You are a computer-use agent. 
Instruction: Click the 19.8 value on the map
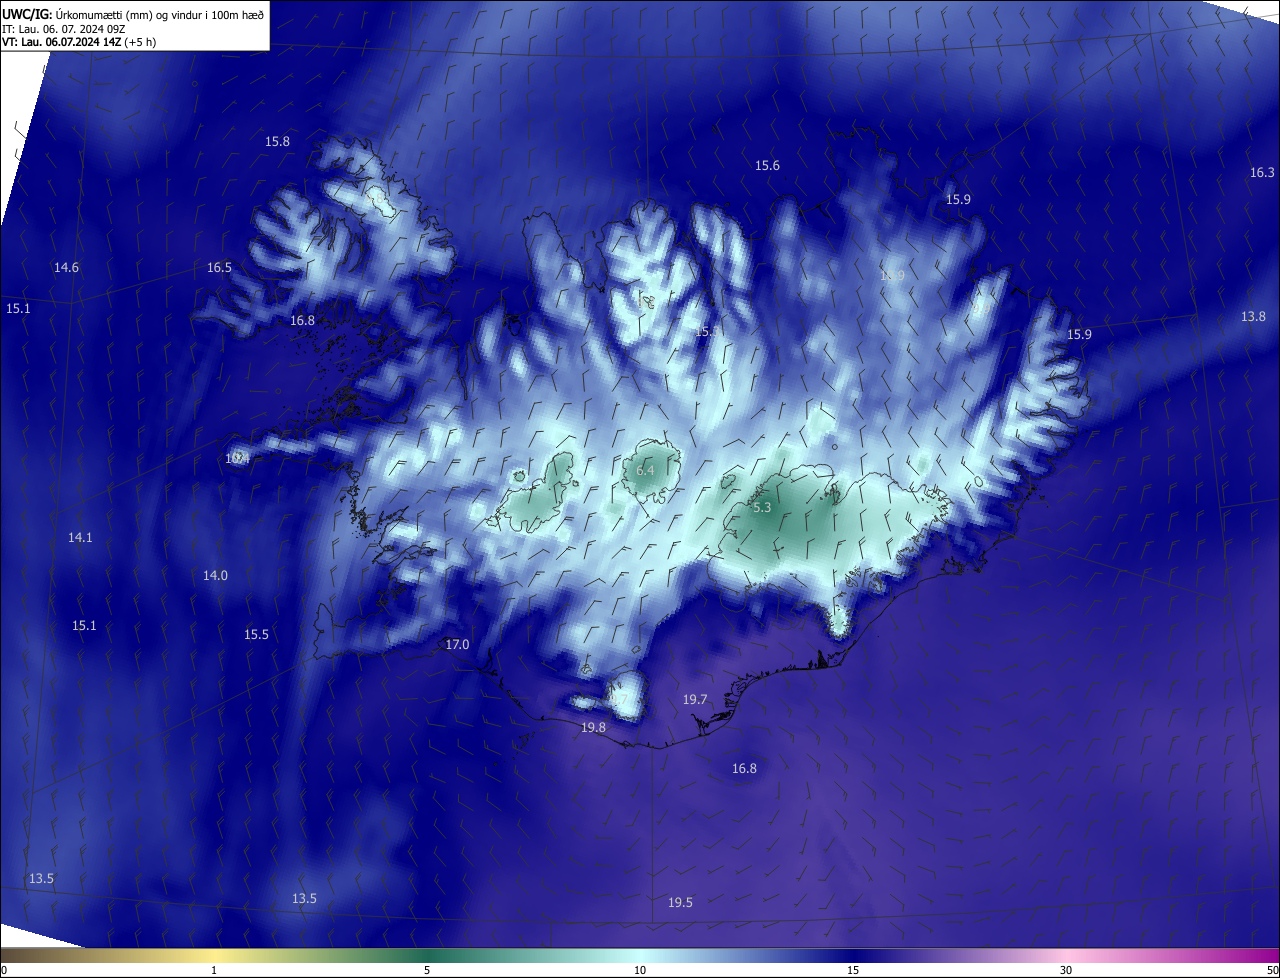click(593, 727)
